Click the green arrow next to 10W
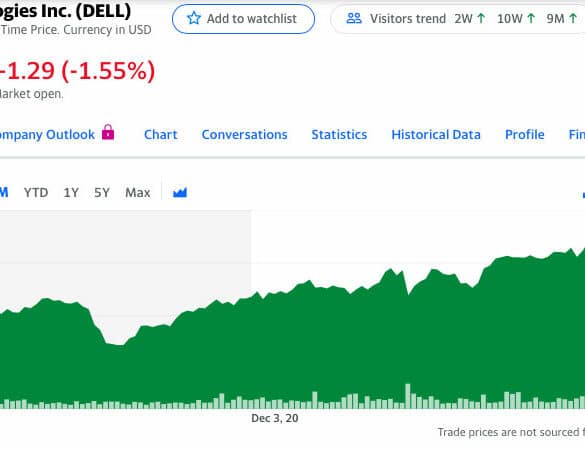 pos(531,18)
